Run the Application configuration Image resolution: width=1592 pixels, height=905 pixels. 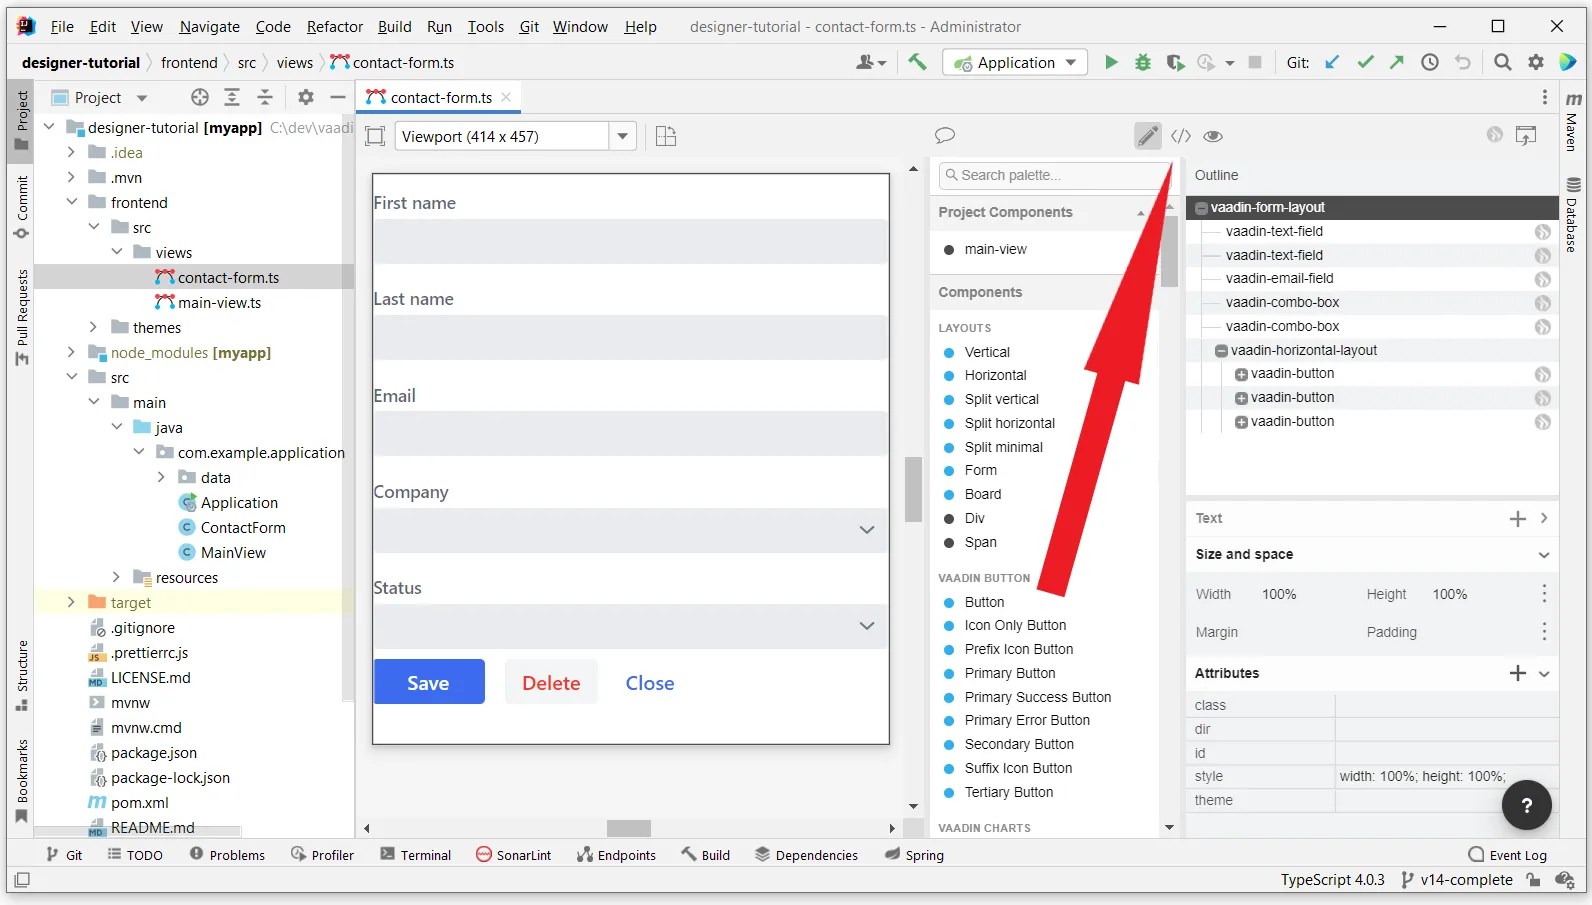[1111, 62]
